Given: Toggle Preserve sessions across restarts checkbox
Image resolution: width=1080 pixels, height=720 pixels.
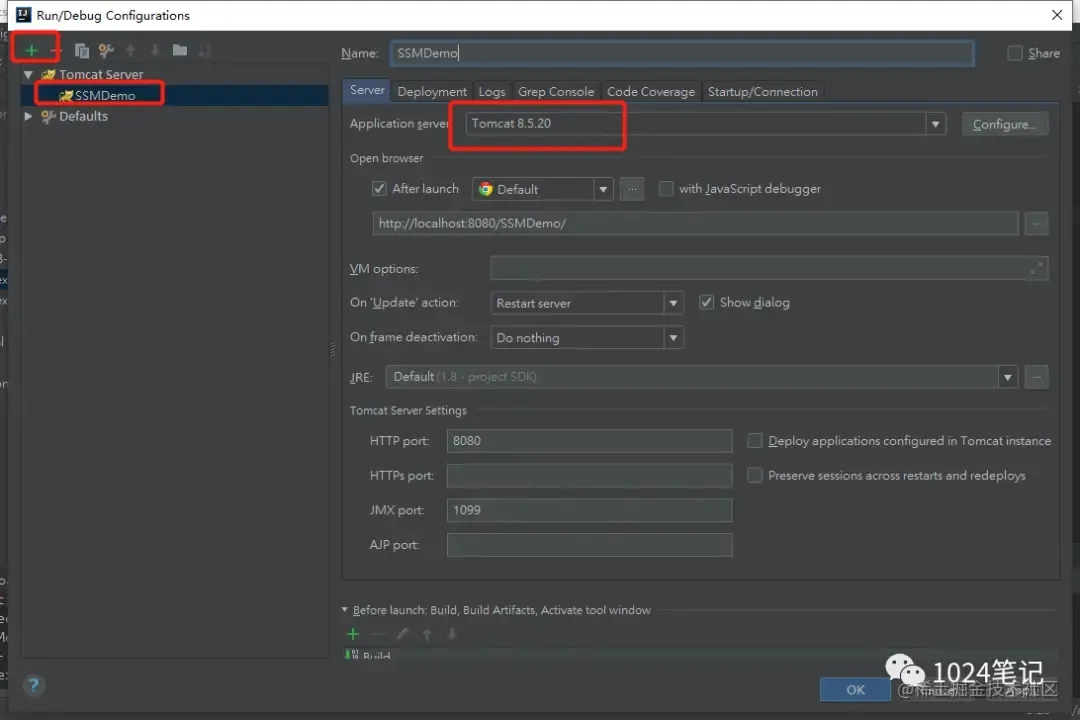Looking at the screenshot, I should click(x=755, y=475).
